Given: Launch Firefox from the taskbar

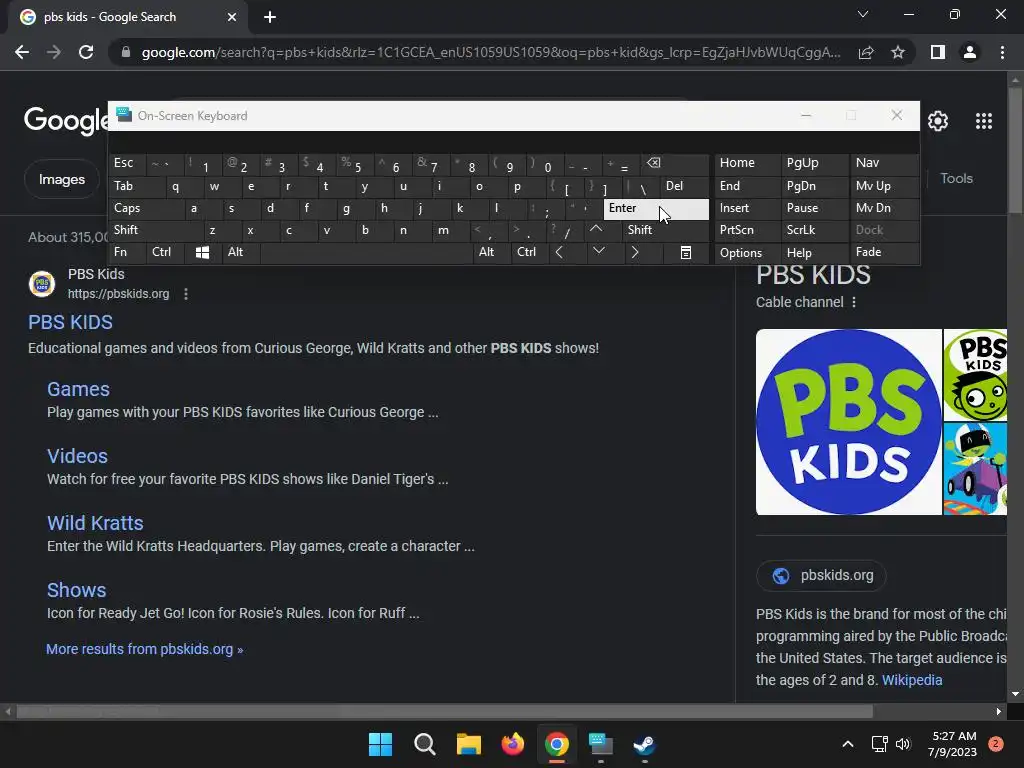Looking at the screenshot, I should (x=513, y=744).
